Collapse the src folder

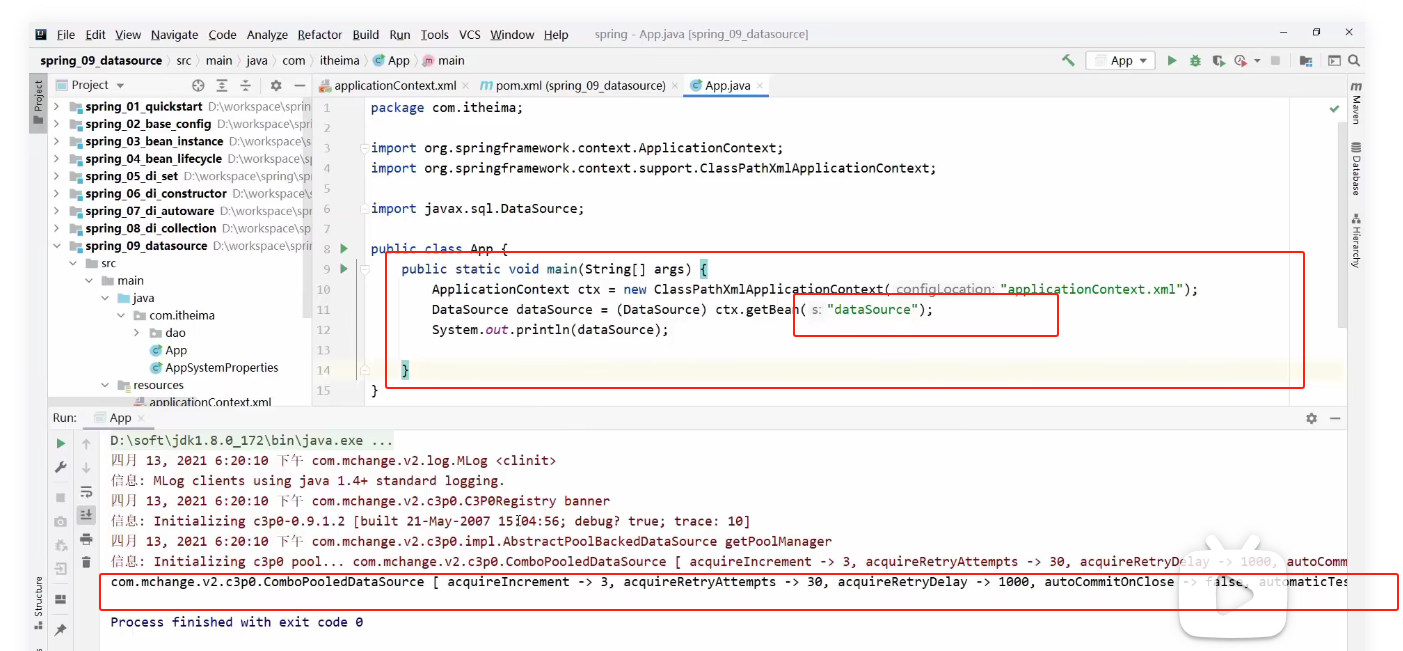pyautogui.click(x=73, y=263)
